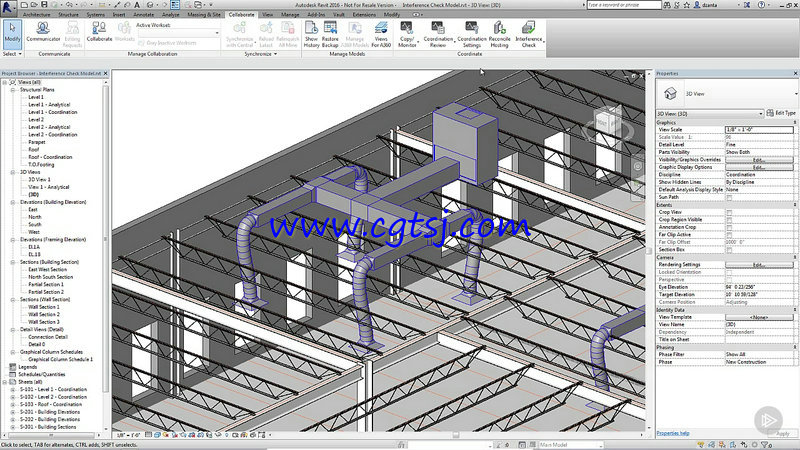Click the keyword search box
Image resolution: width=800 pixels, height=450 pixels.
coord(623,5)
